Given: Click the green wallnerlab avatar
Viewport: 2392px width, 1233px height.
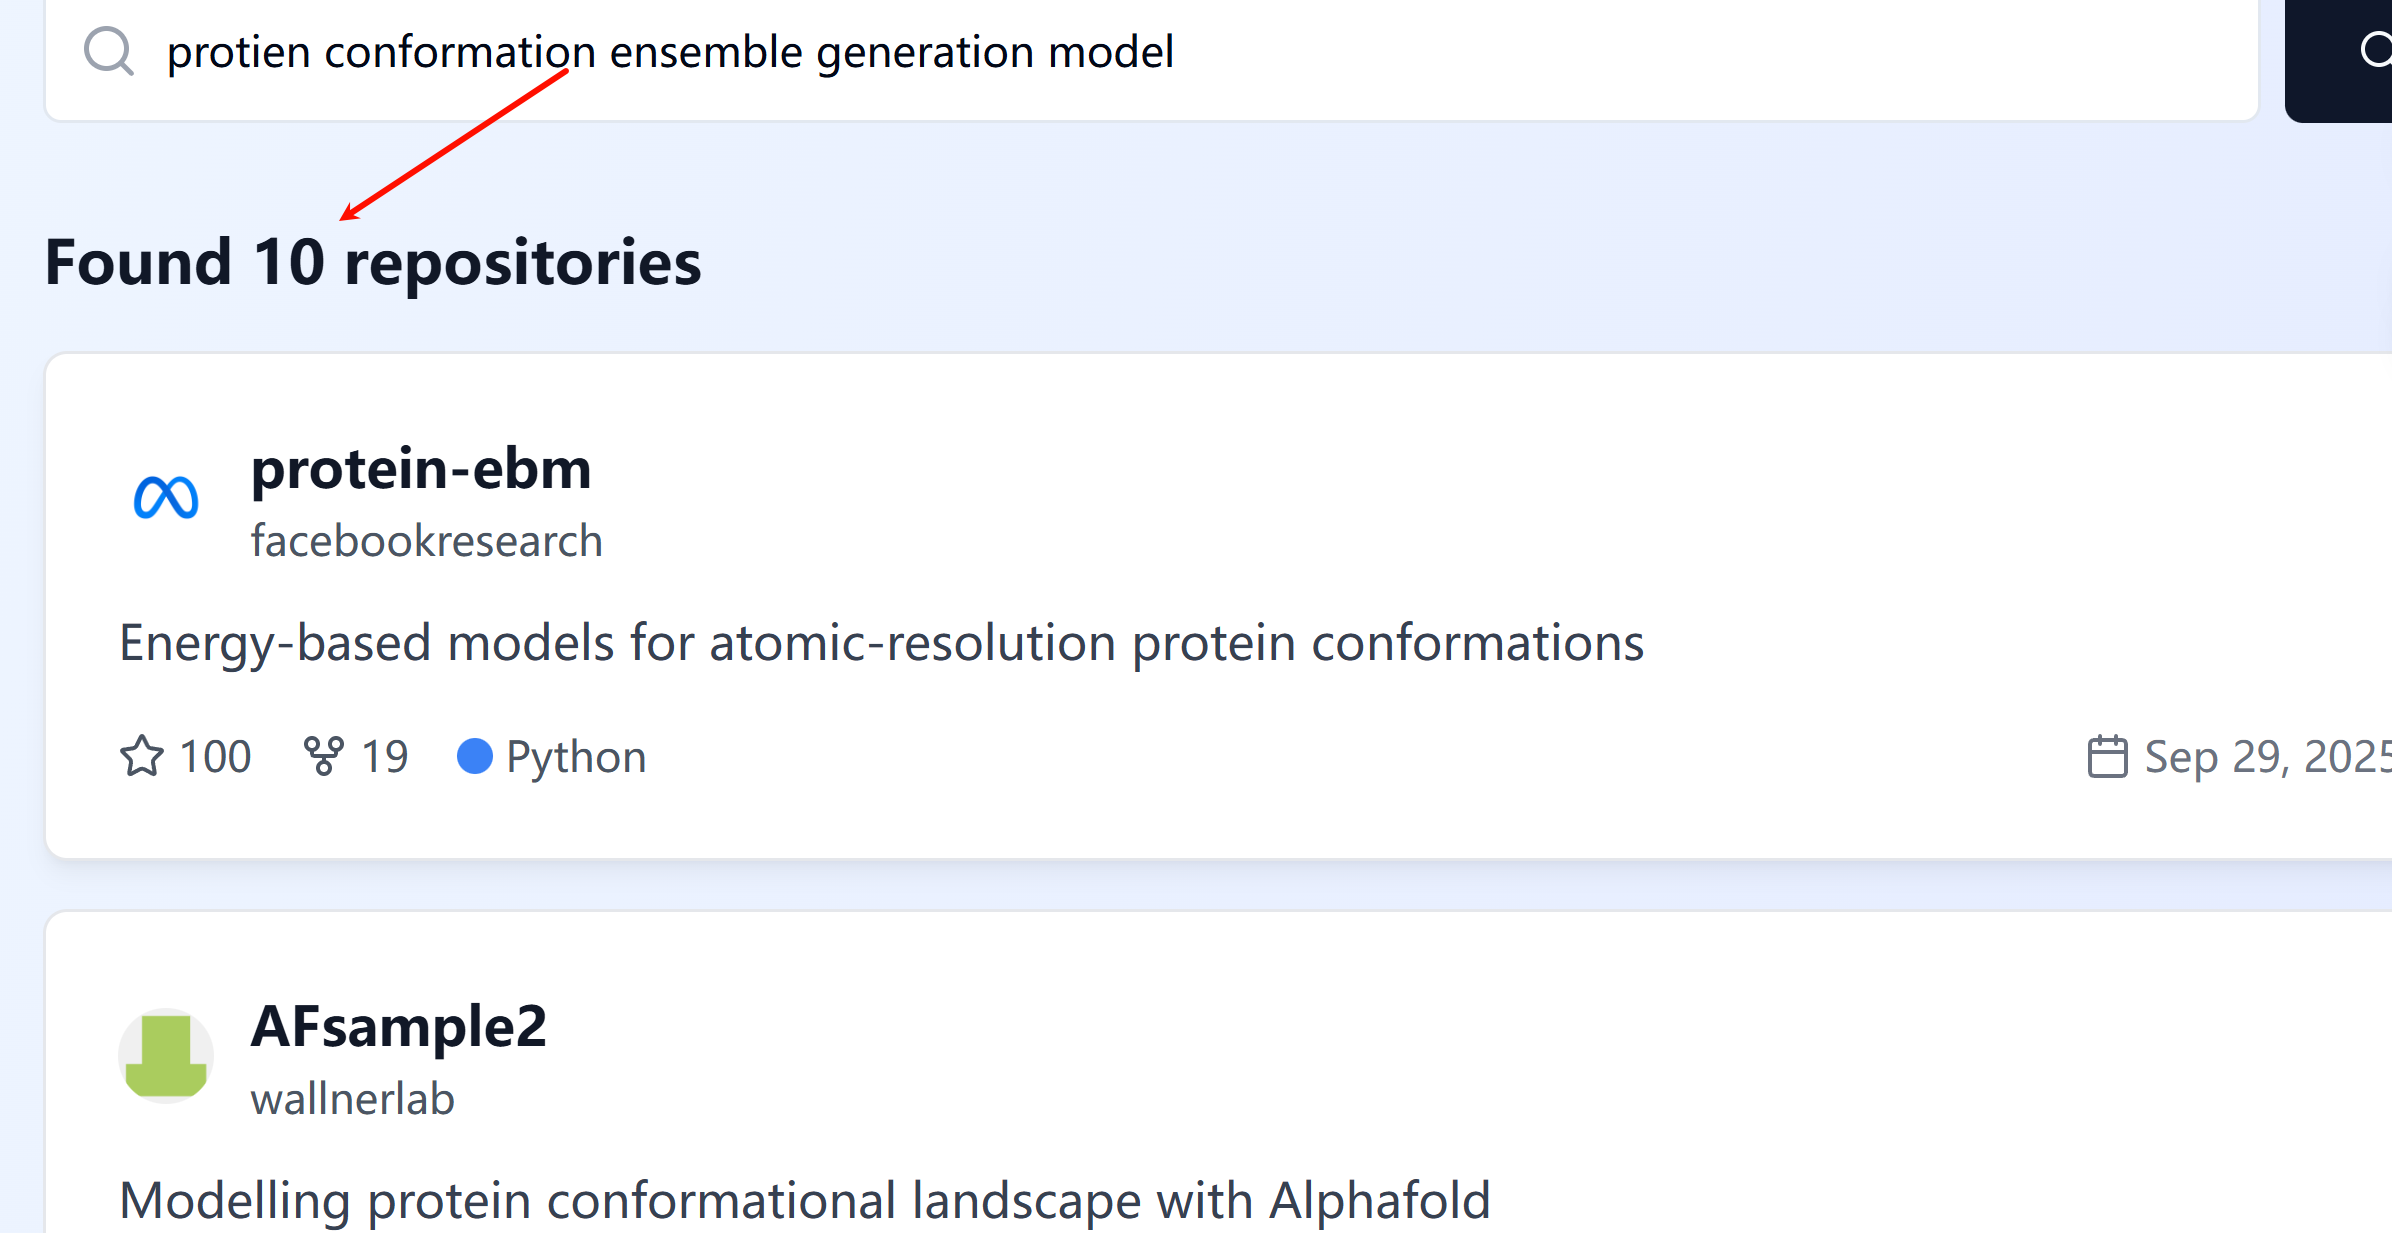Looking at the screenshot, I should point(166,1056).
